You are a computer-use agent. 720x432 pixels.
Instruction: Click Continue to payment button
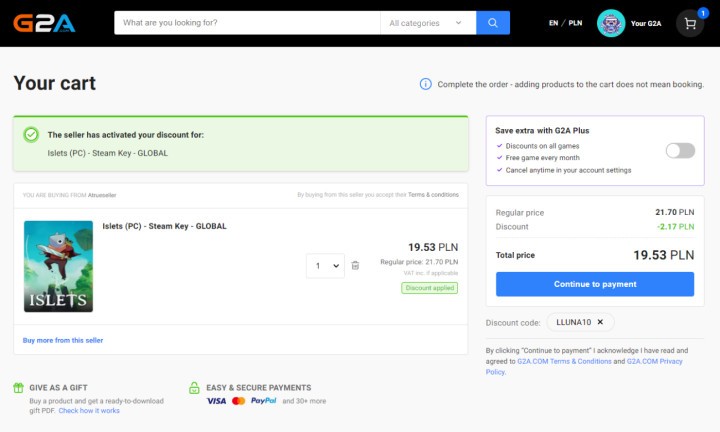click(x=595, y=284)
